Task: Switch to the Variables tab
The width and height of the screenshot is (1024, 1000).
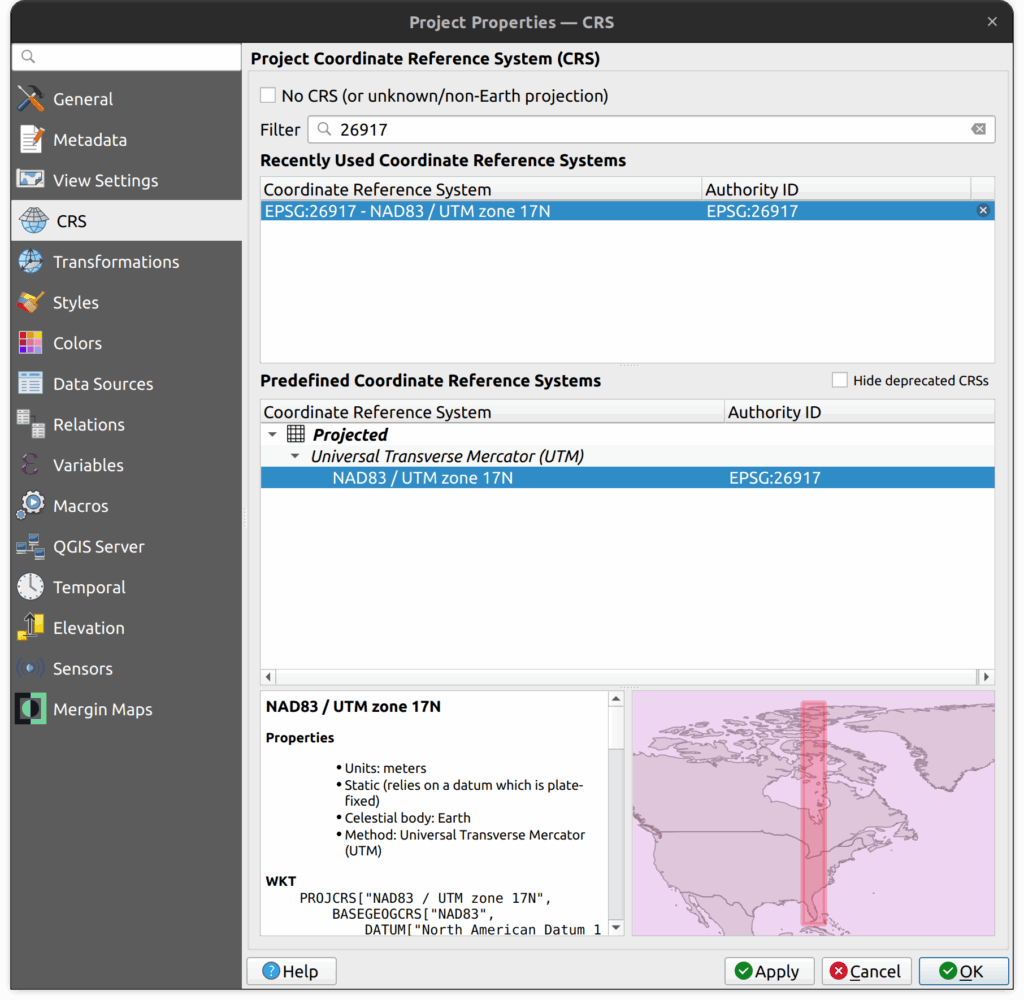Action: pyautogui.click(x=88, y=465)
